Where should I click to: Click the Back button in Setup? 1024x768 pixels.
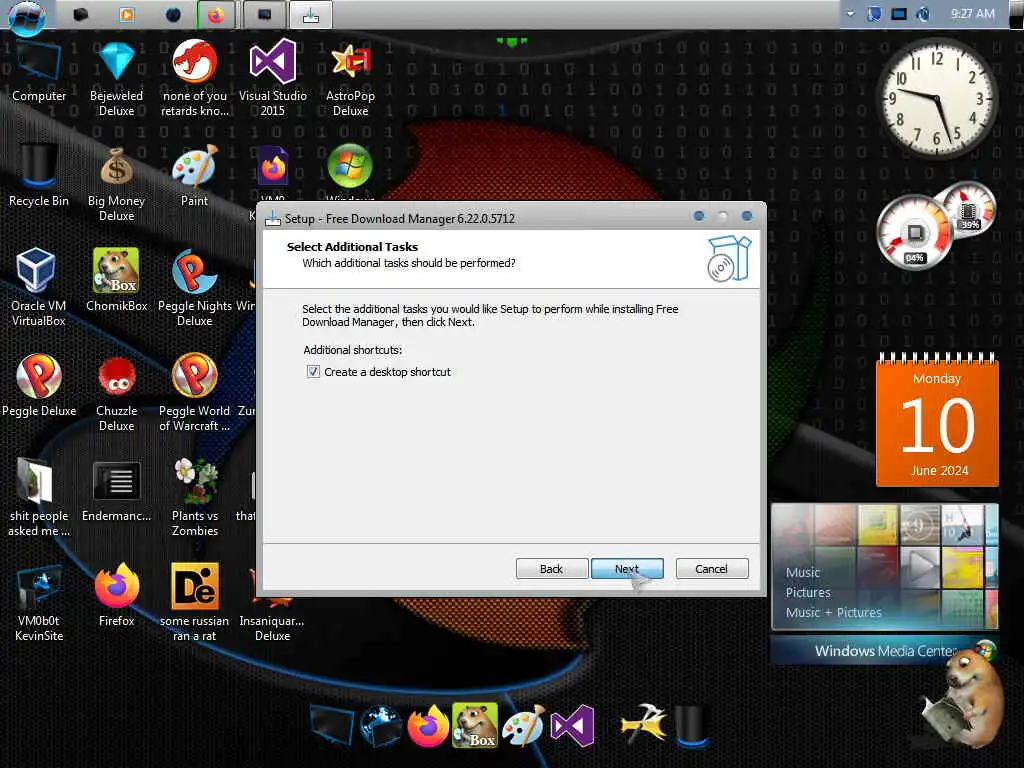(551, 569)
